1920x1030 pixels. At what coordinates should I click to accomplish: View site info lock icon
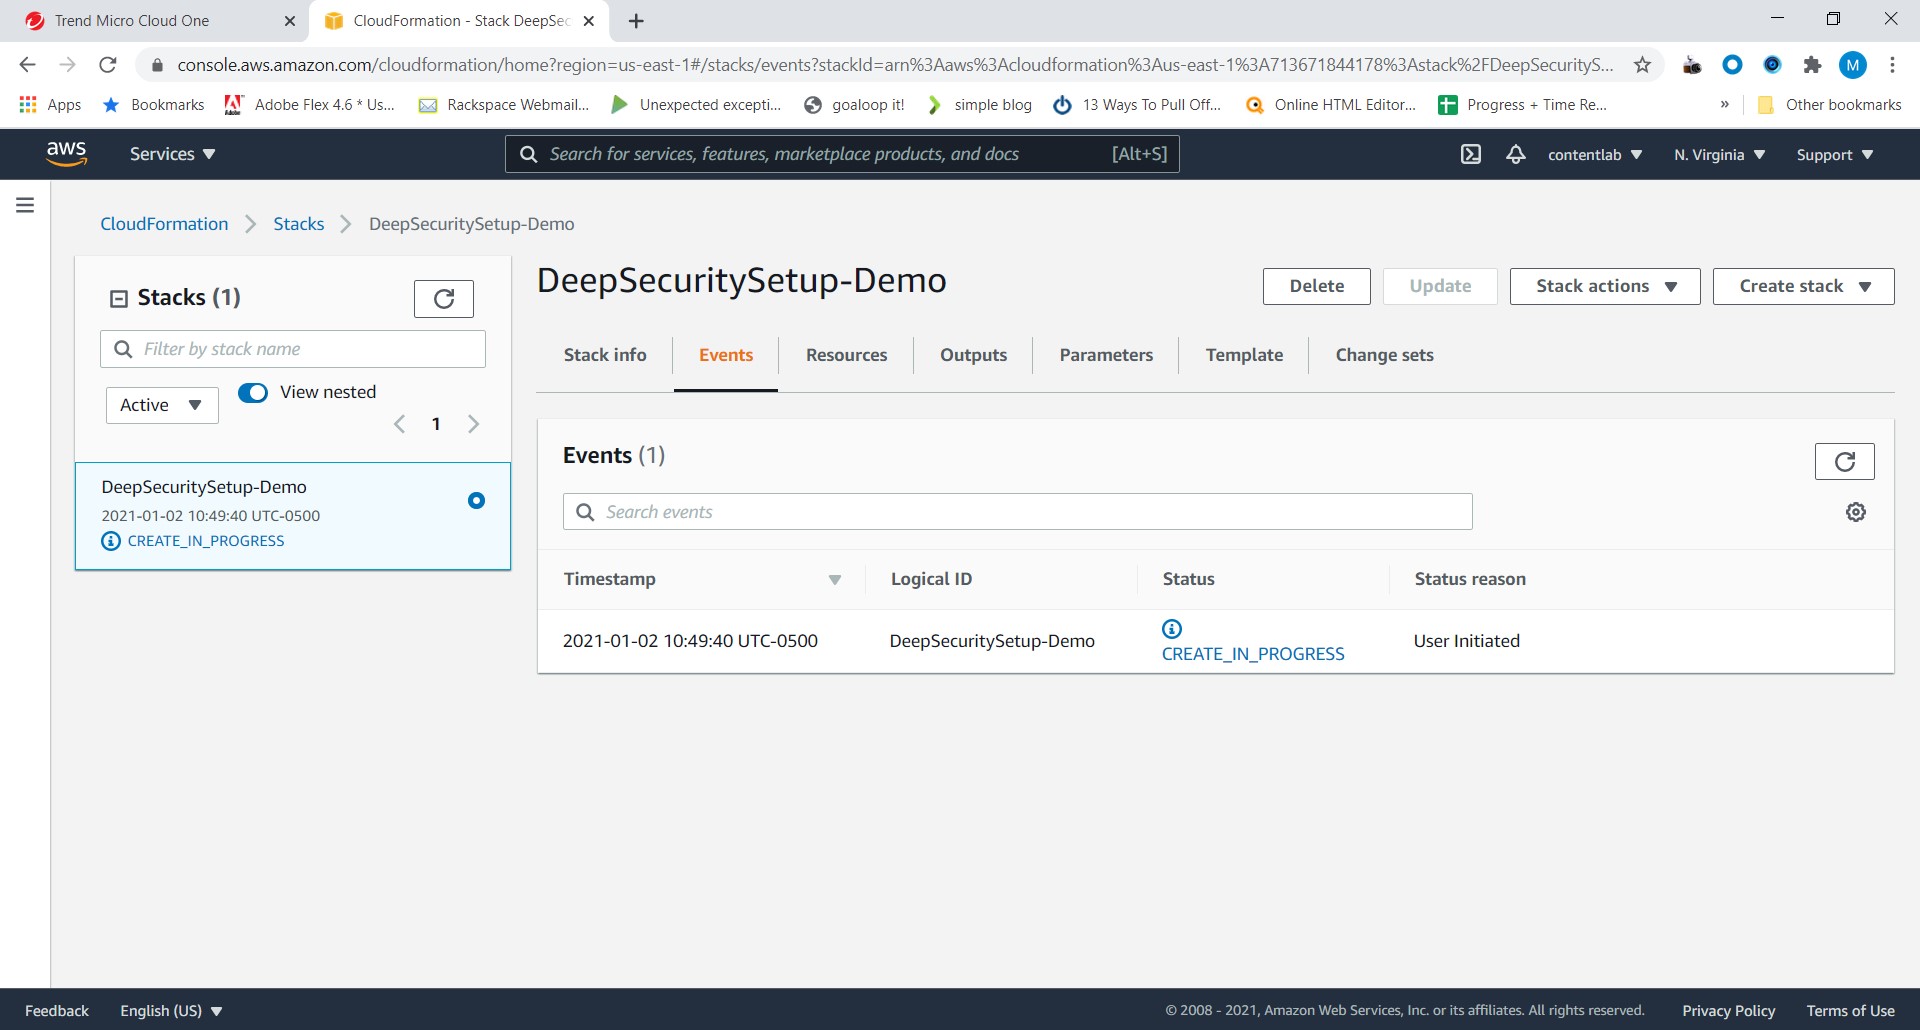[x=156, y=65]
